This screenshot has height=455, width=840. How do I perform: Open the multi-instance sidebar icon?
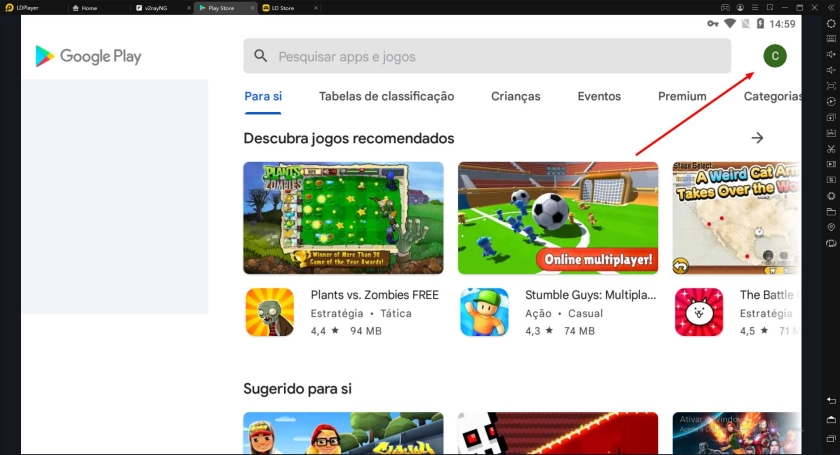[x=831, y=117]
